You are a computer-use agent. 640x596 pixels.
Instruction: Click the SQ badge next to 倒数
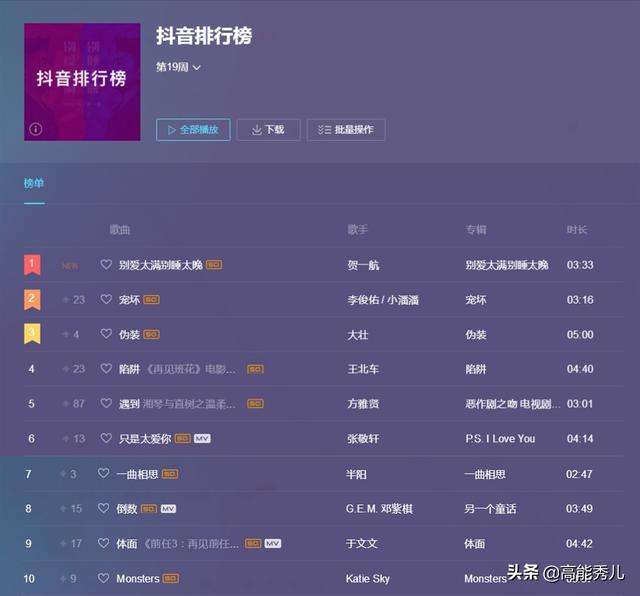coord(149,509)
